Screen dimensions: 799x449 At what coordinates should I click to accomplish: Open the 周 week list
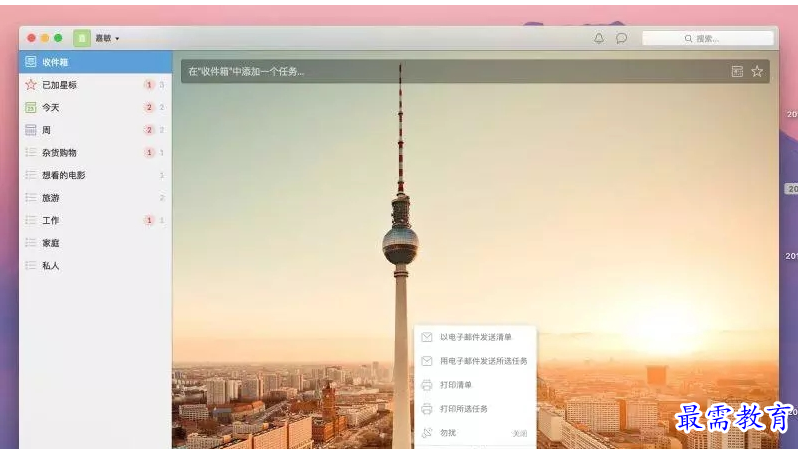click(x=95, y=130)
